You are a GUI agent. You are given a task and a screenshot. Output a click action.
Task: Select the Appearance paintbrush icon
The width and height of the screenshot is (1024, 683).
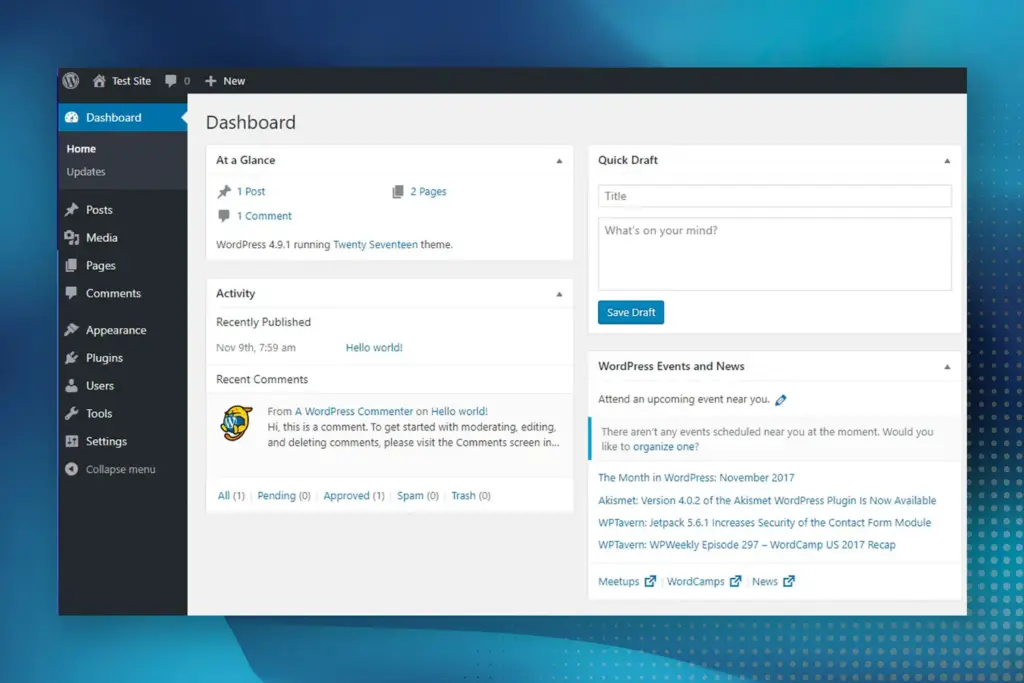[74, 329]
